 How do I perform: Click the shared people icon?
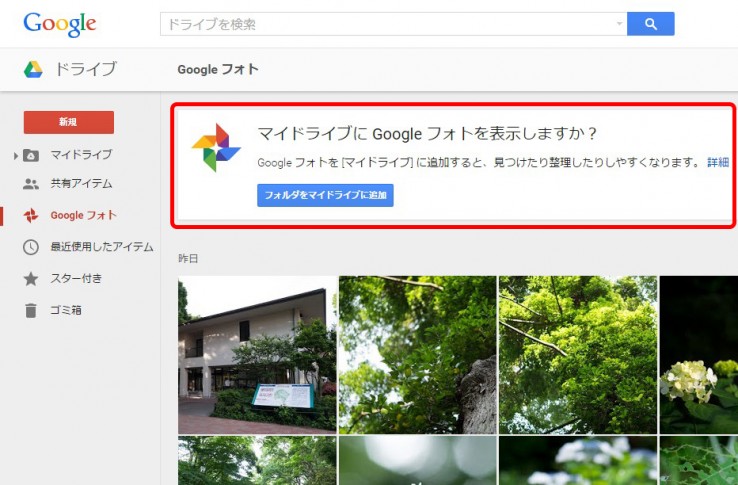pos(31,184)
